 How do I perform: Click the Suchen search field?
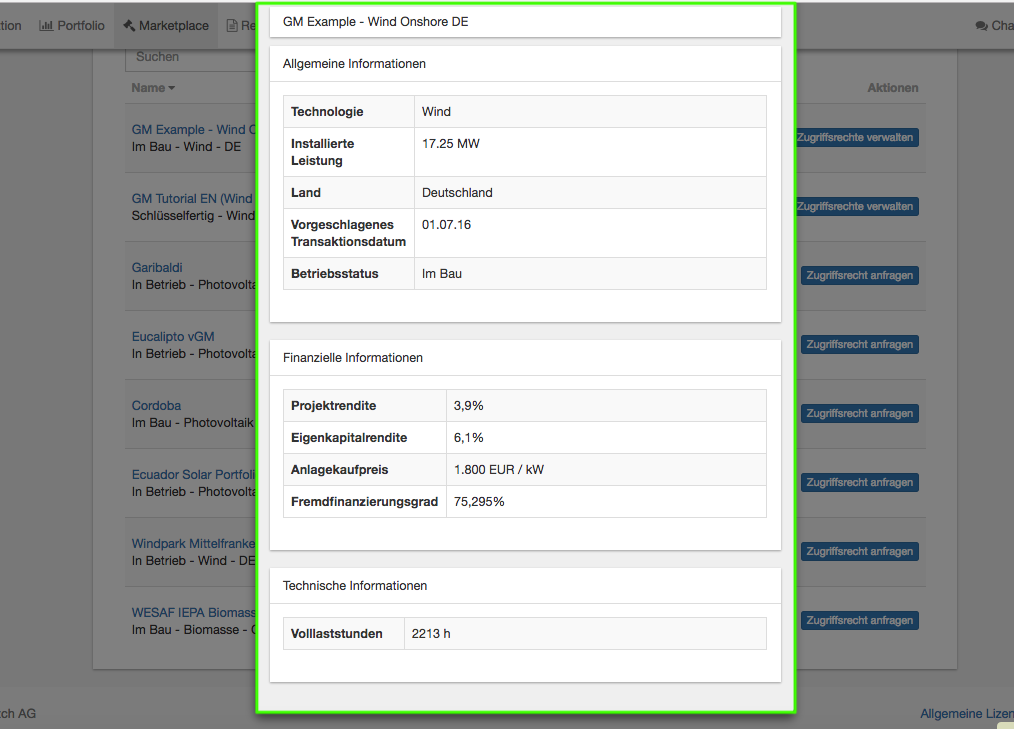(190, 58)
